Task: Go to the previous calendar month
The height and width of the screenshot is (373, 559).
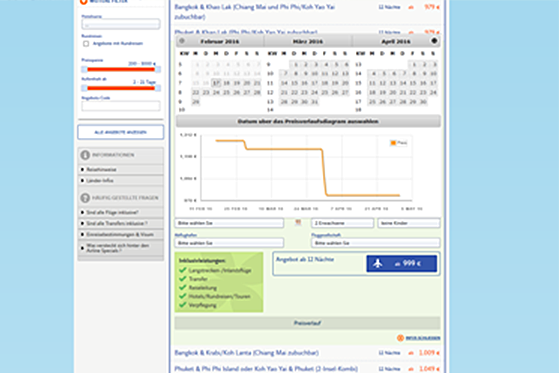Action: coord(182,41)
